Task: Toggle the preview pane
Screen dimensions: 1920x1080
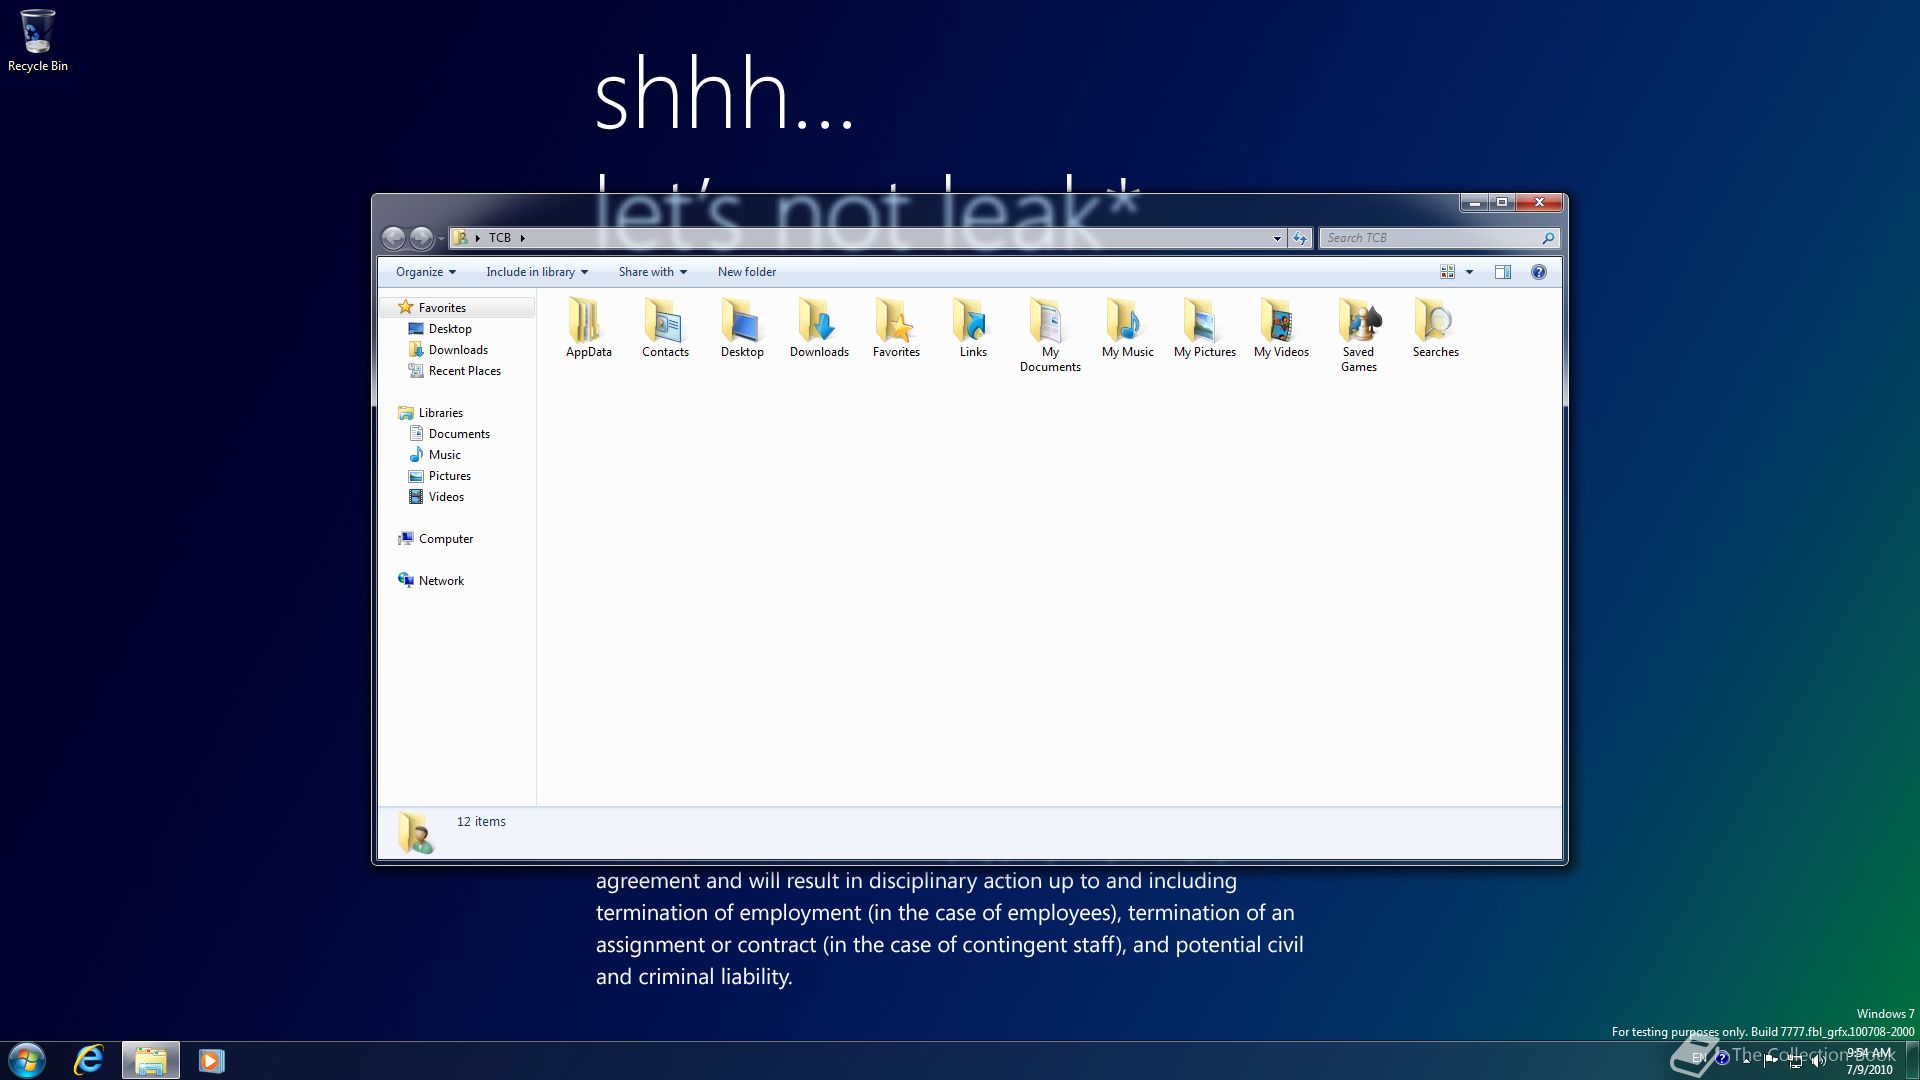Action: coord(1502,272)
